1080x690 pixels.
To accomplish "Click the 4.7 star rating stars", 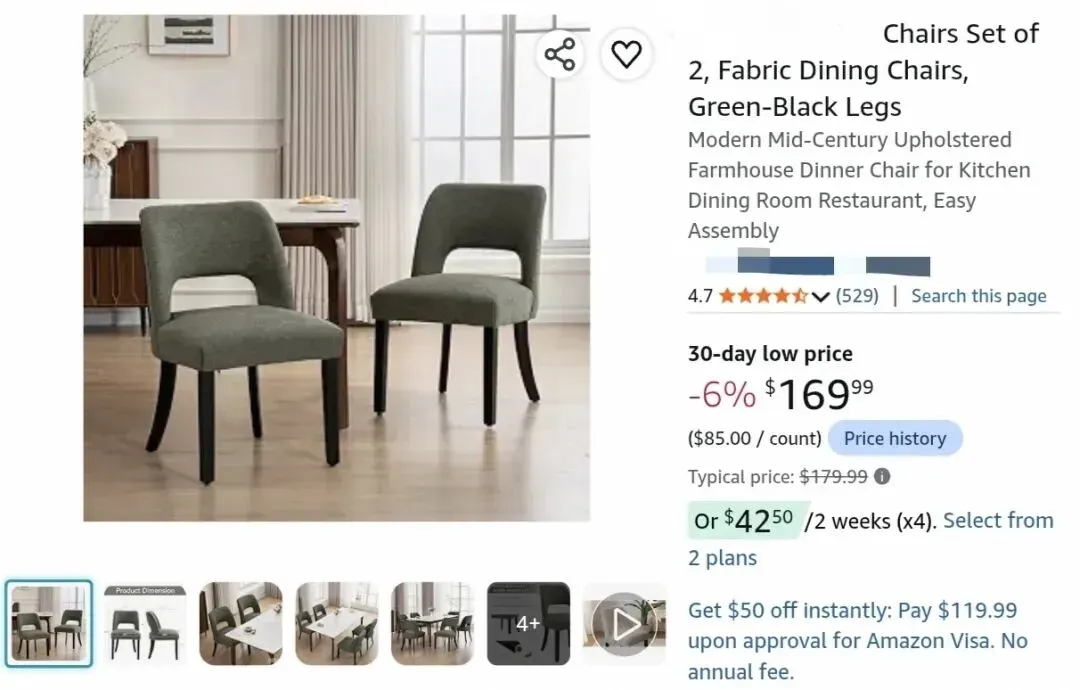I will click(763, 296).
